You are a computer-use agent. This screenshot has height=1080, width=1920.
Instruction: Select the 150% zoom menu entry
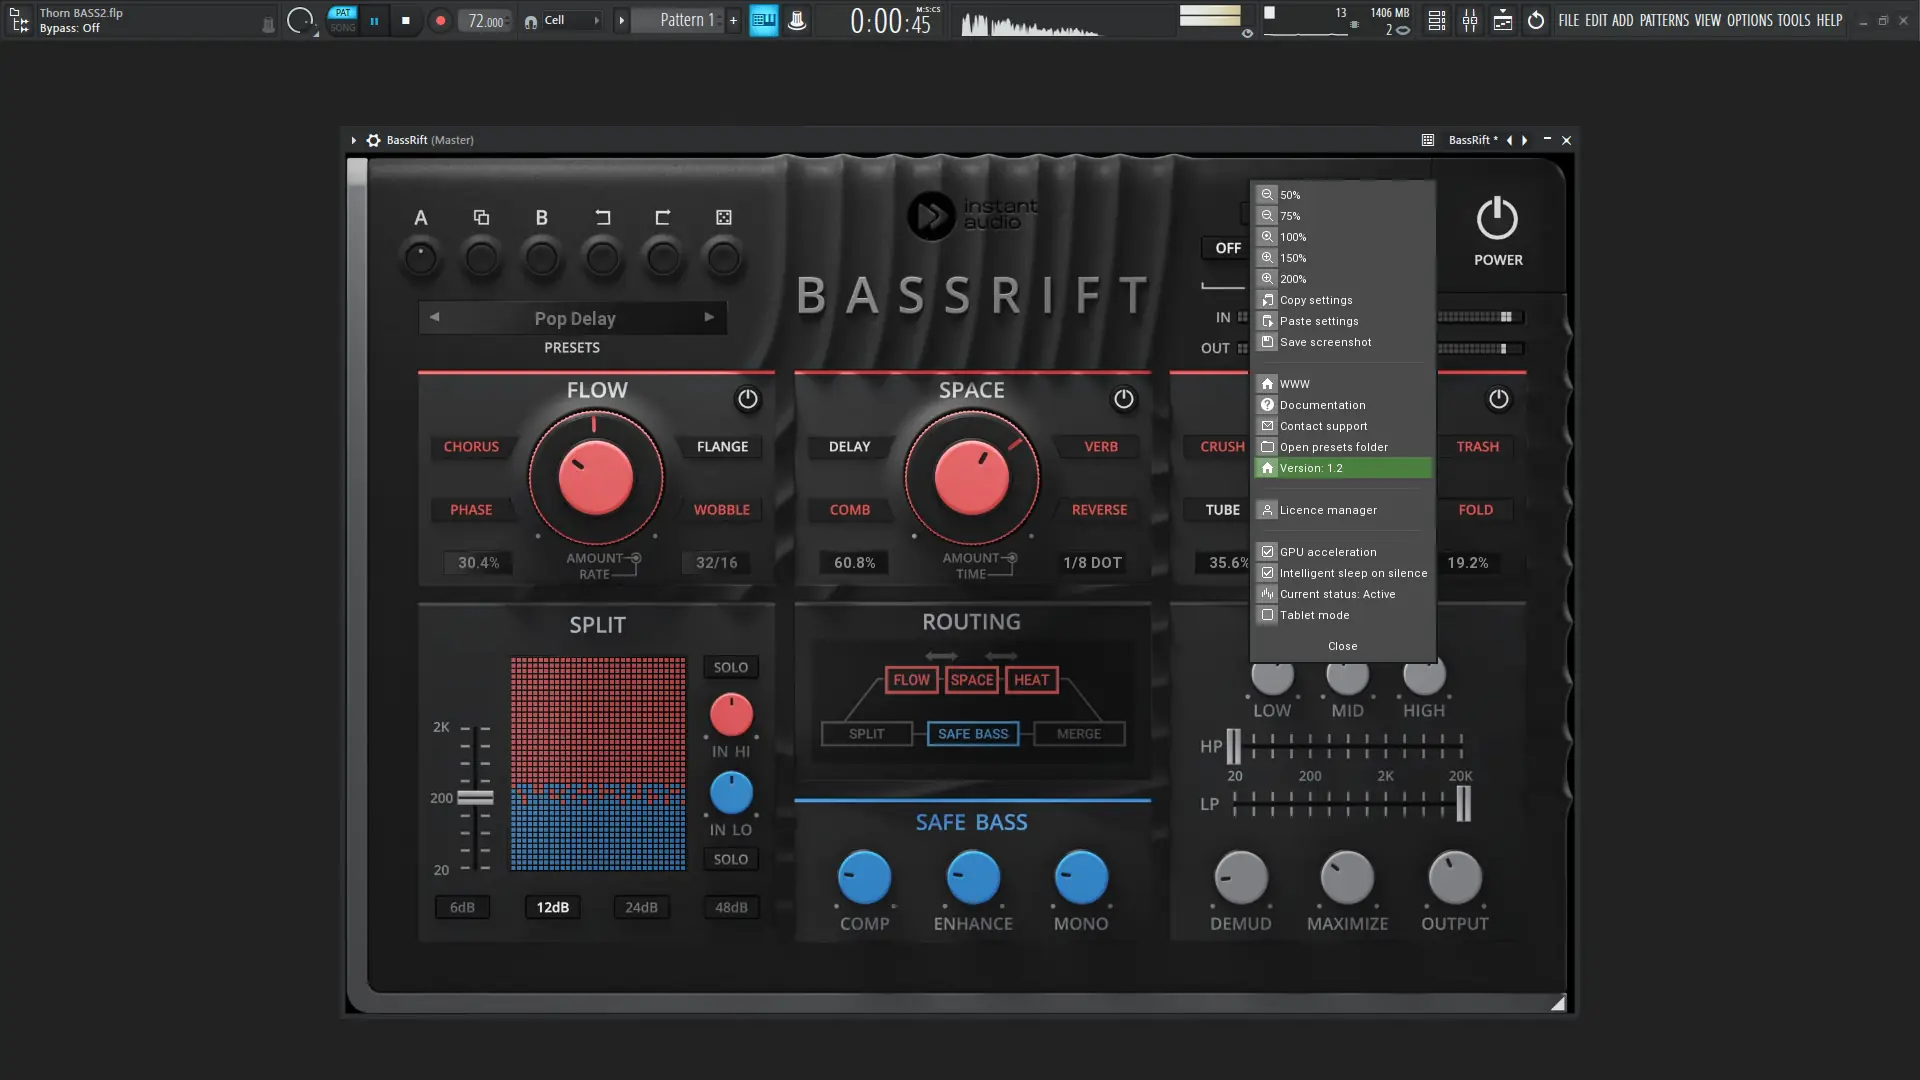coord(1293,258)
